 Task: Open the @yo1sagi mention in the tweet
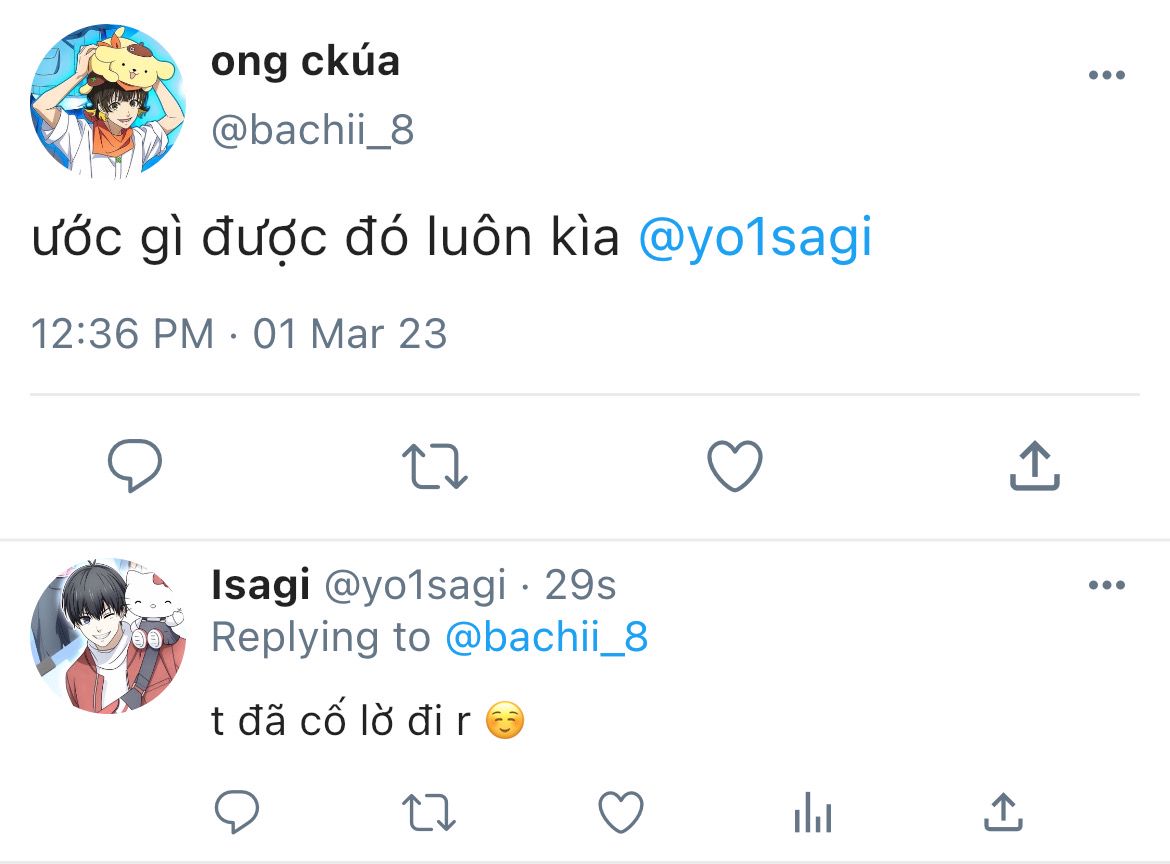coord(755,240)
